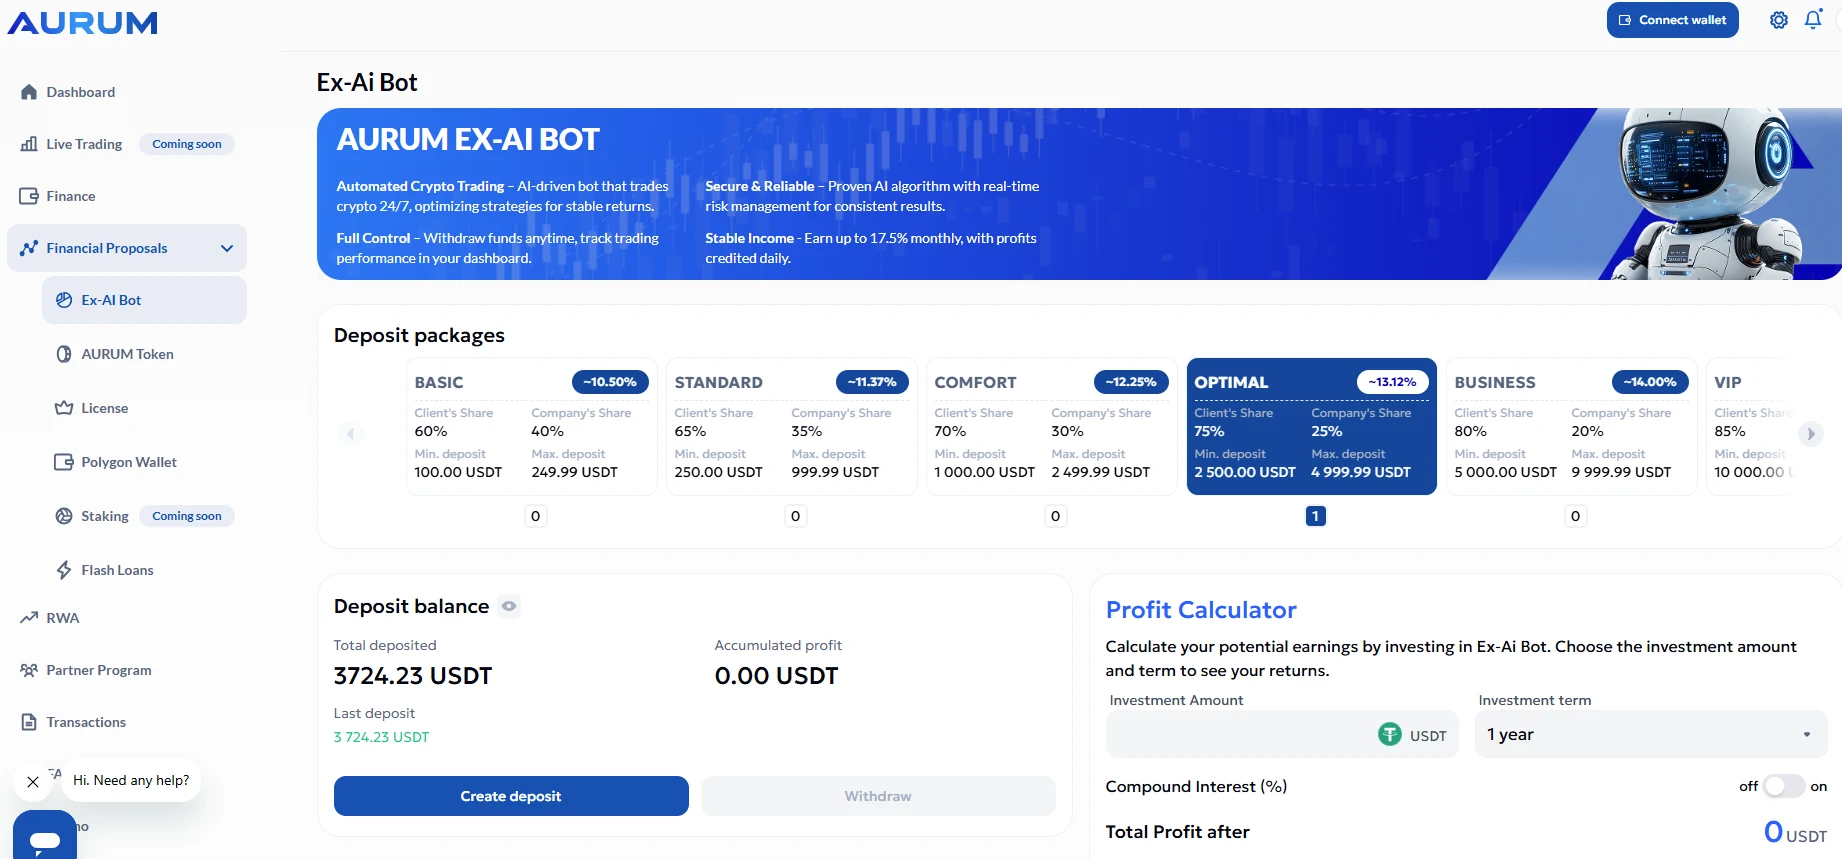
Task: Click the Profit Calculator heading
Action: [x=1201, y=610]
